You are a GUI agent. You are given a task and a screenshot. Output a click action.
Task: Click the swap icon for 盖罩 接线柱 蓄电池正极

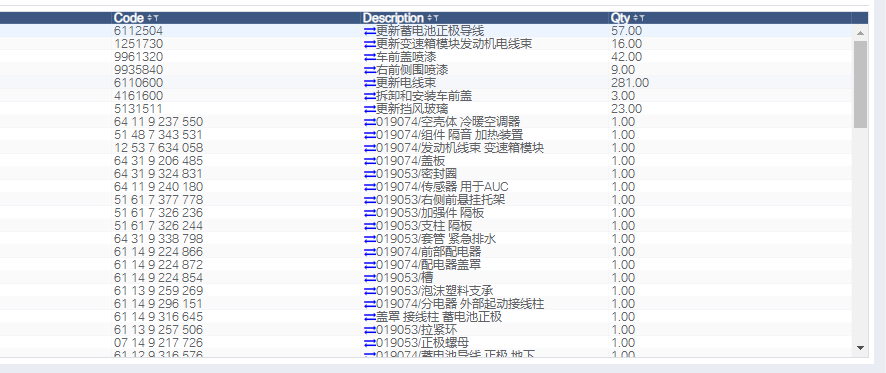coord(370,317)
